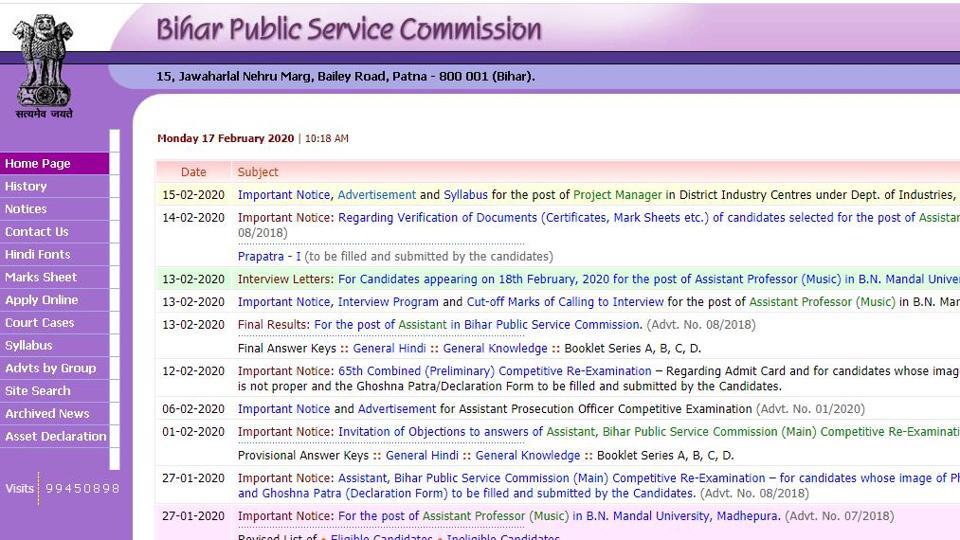Screen dimensions: 960x540
Task: Open Interview Letters link for 18th February
Action: 648,279
